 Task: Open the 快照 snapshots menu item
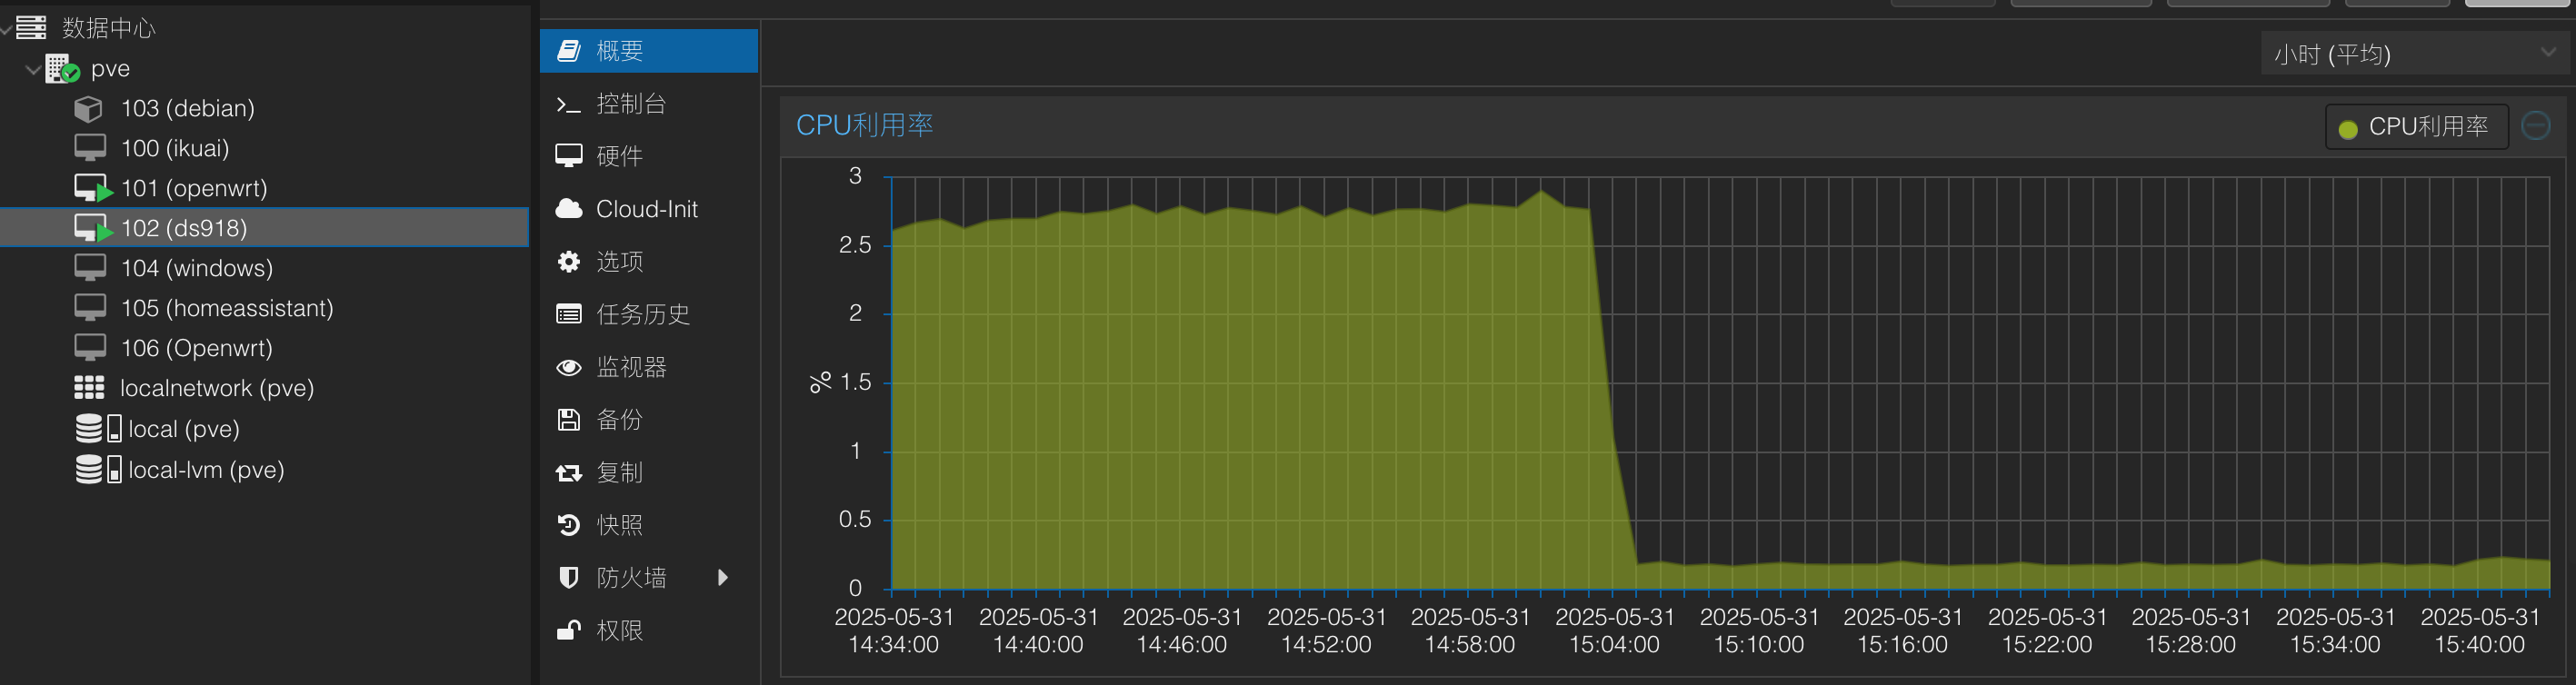(x=649, y=525)
